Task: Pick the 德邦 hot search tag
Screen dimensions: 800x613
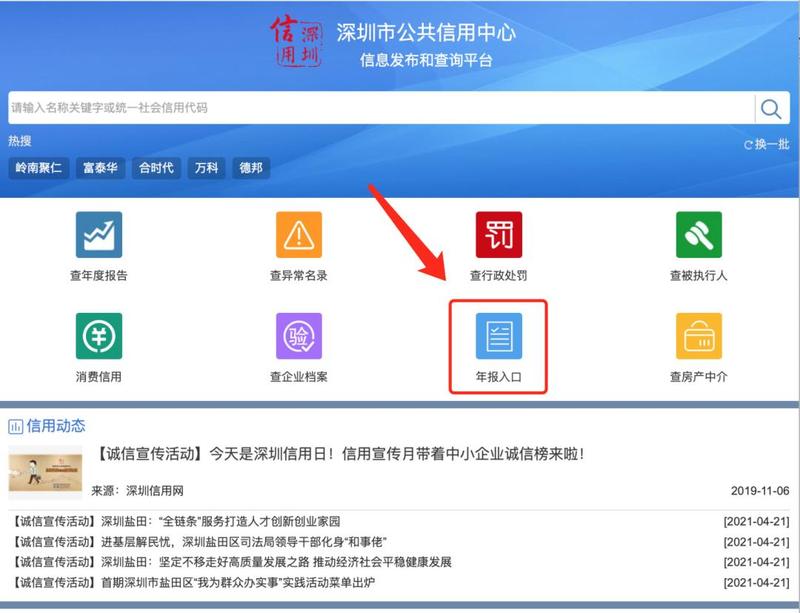Action: coord(251,168)
